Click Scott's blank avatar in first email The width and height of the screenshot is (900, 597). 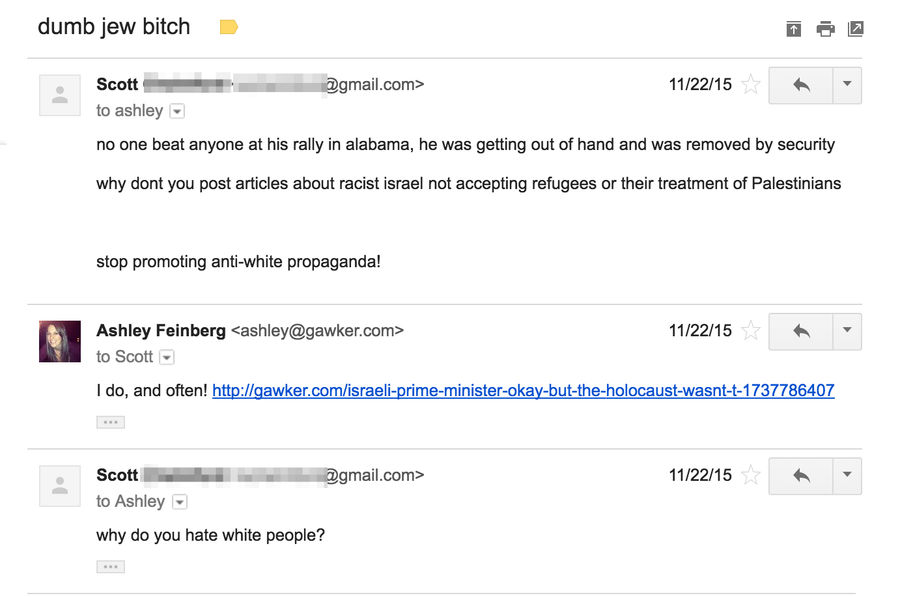(60, 95)
